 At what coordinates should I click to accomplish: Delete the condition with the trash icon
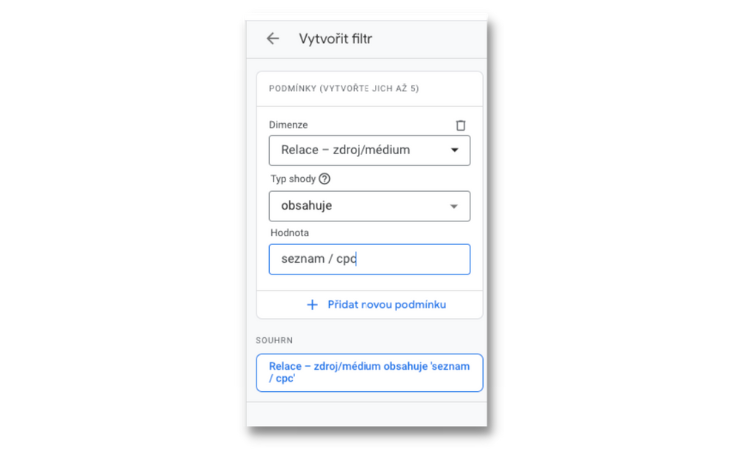461,125
